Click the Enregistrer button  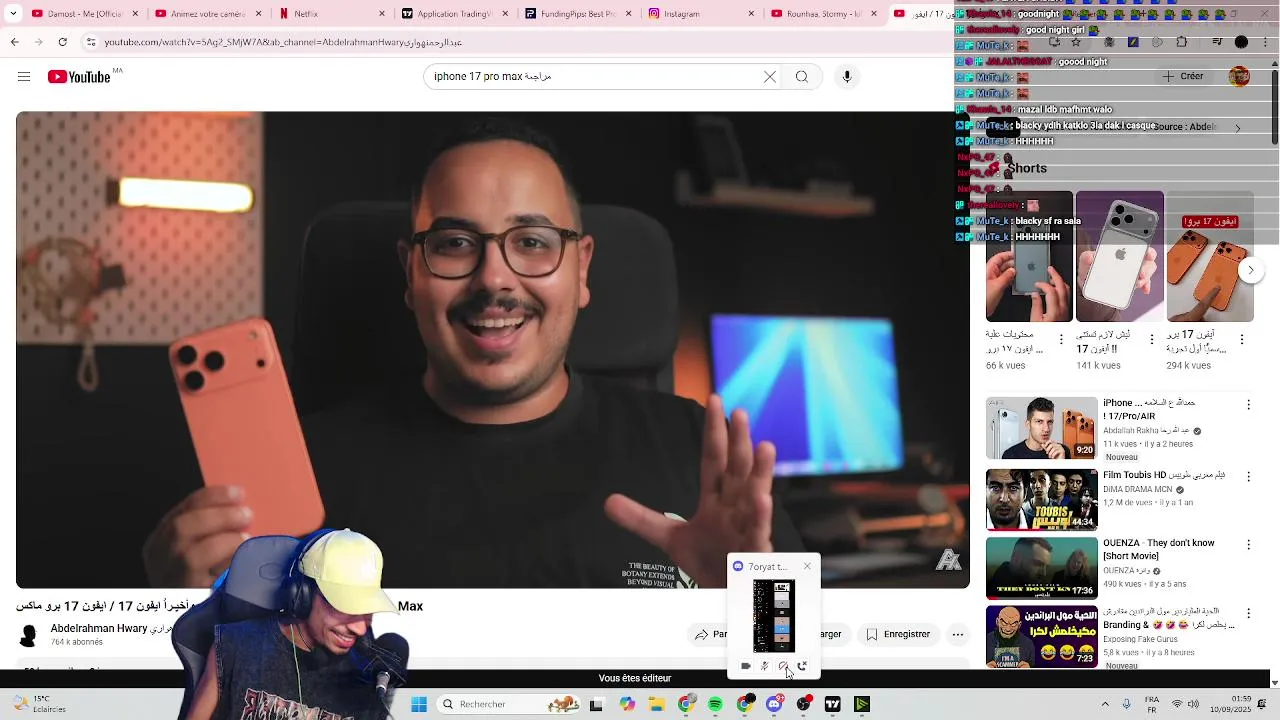[x=898, y=634]
